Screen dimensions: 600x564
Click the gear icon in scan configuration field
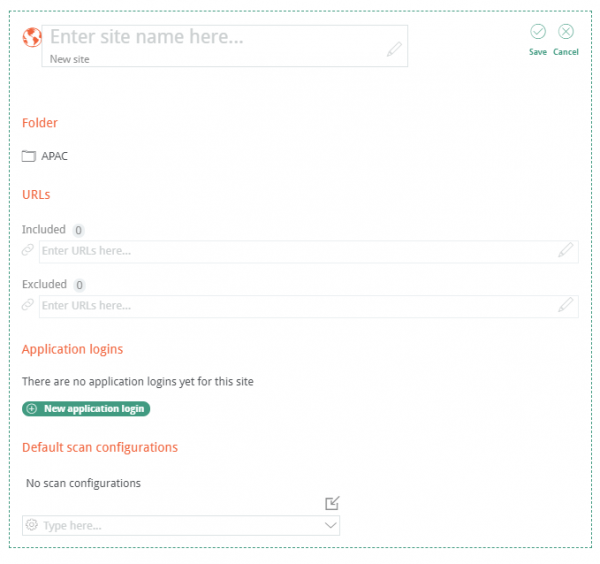32,525
